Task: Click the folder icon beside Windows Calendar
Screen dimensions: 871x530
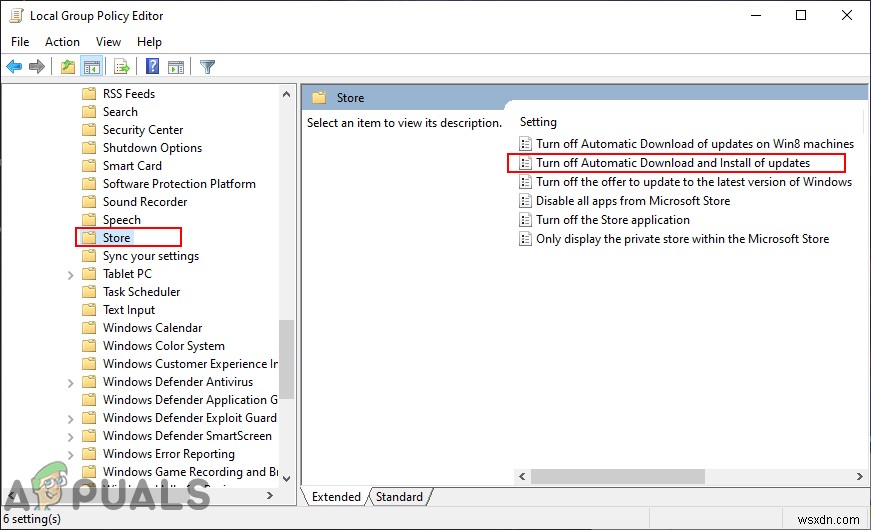Action: coord(89,328)
